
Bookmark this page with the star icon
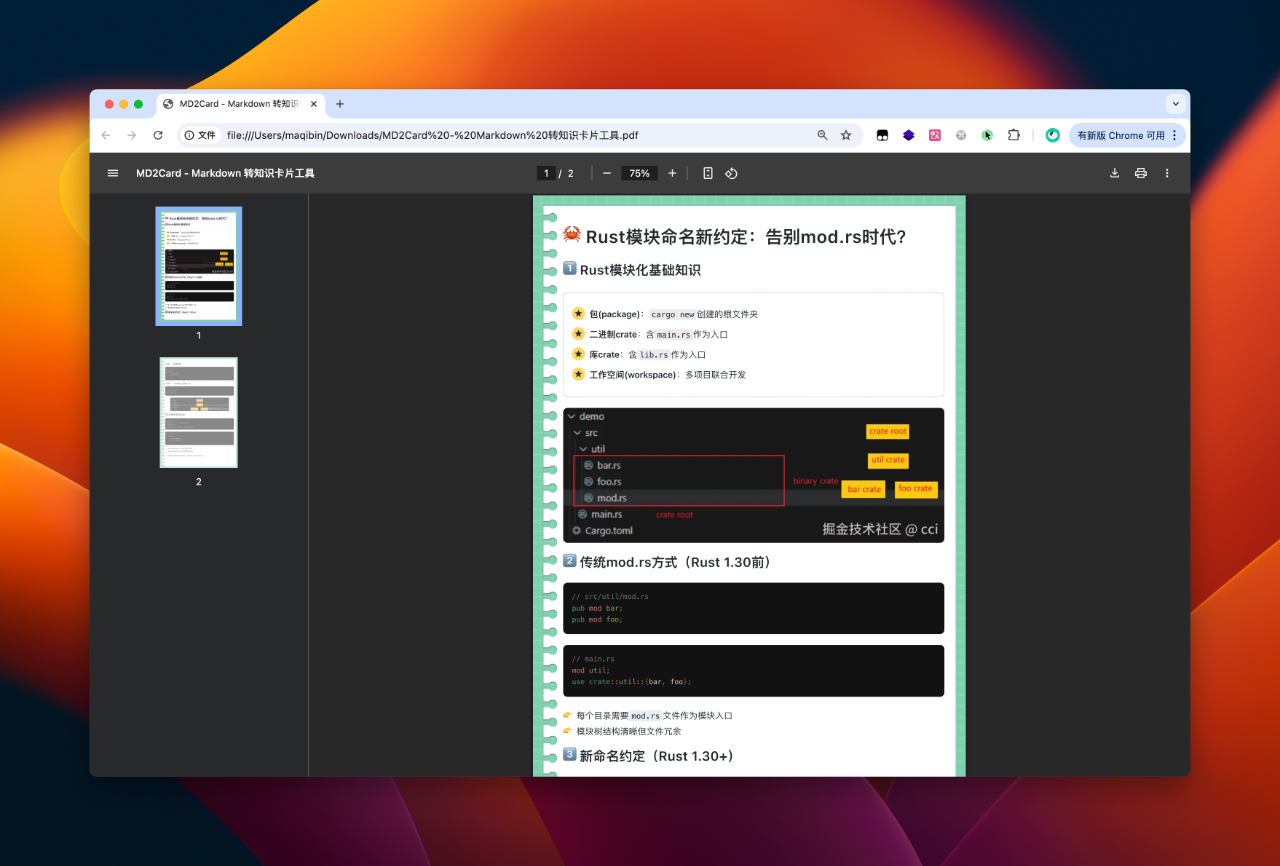click(846, 135)
